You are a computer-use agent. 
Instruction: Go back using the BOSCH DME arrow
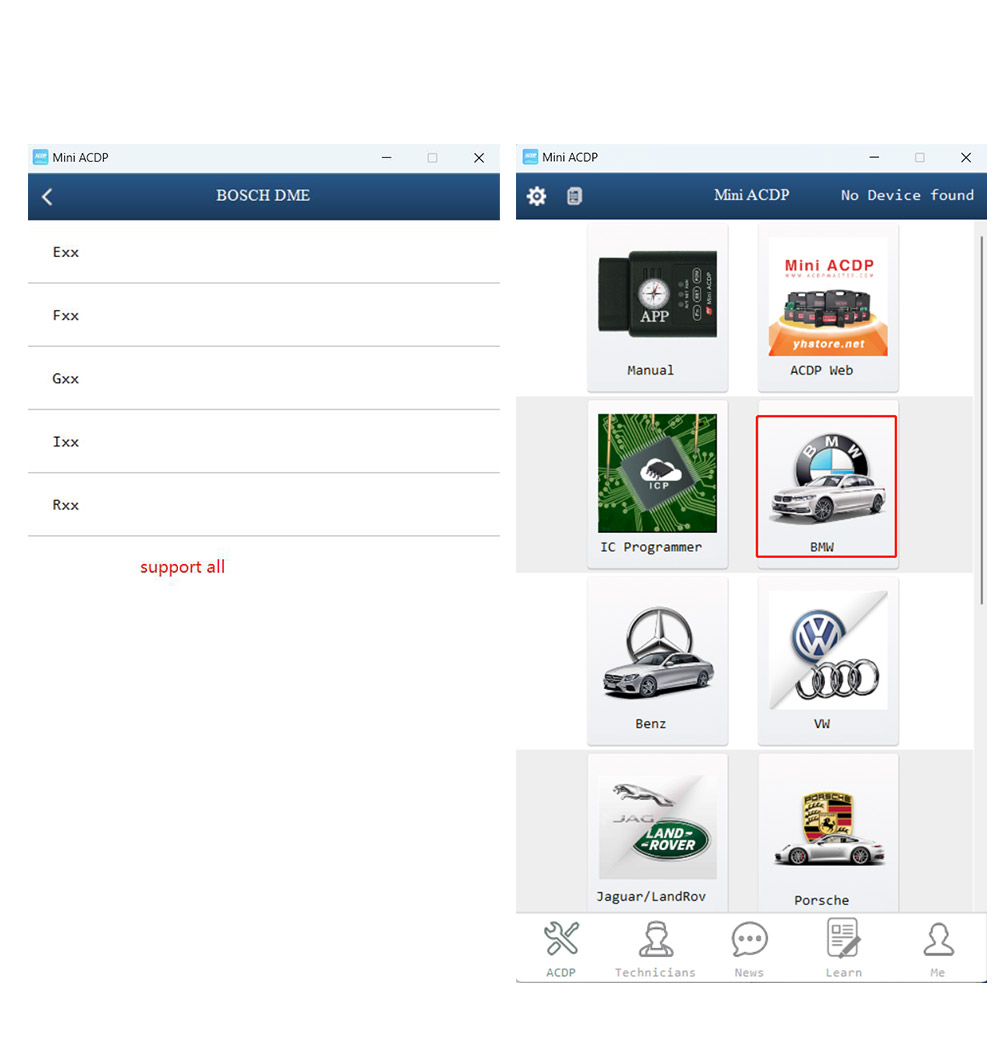(x=47, y=197)
